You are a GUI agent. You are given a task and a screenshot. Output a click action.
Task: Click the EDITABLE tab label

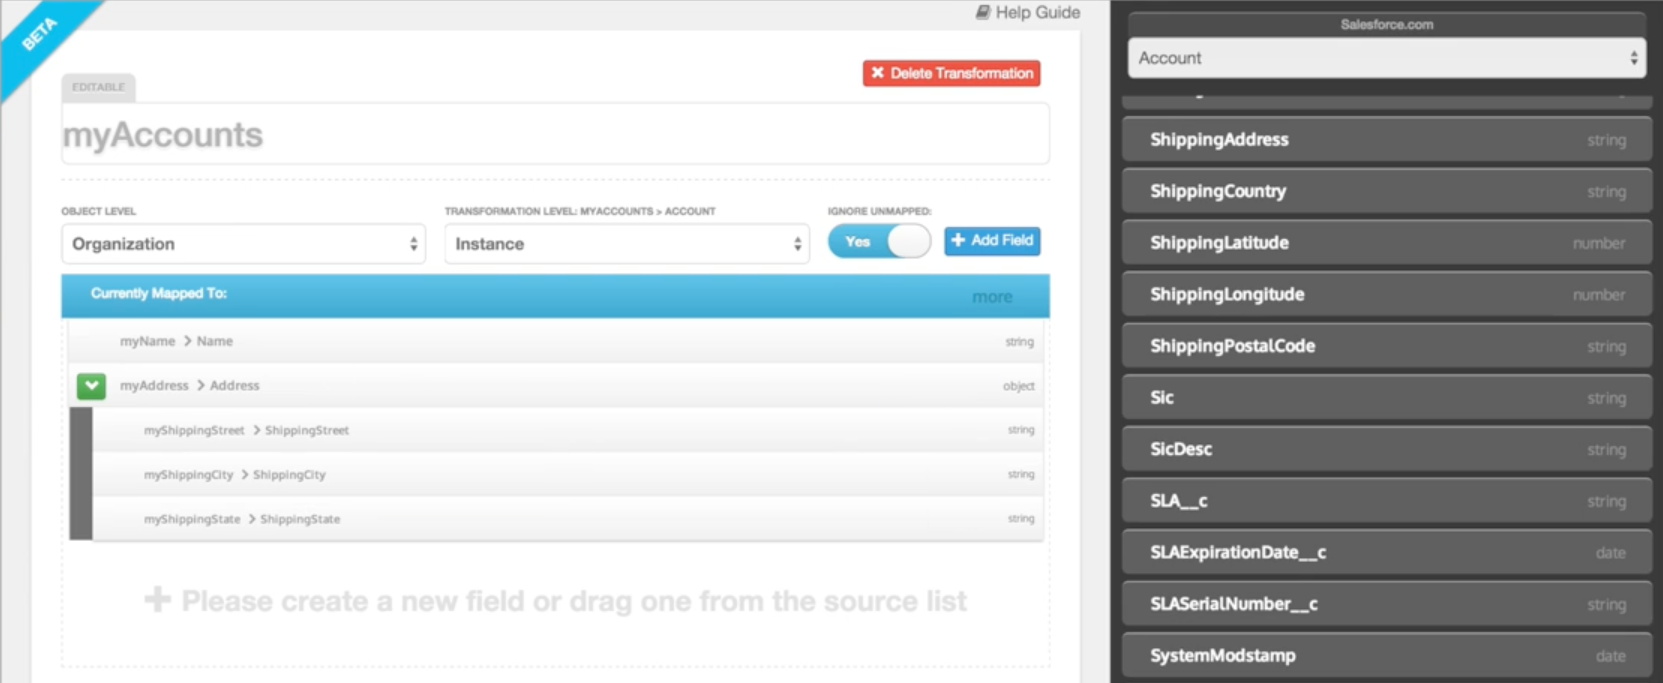pos(98,87)
